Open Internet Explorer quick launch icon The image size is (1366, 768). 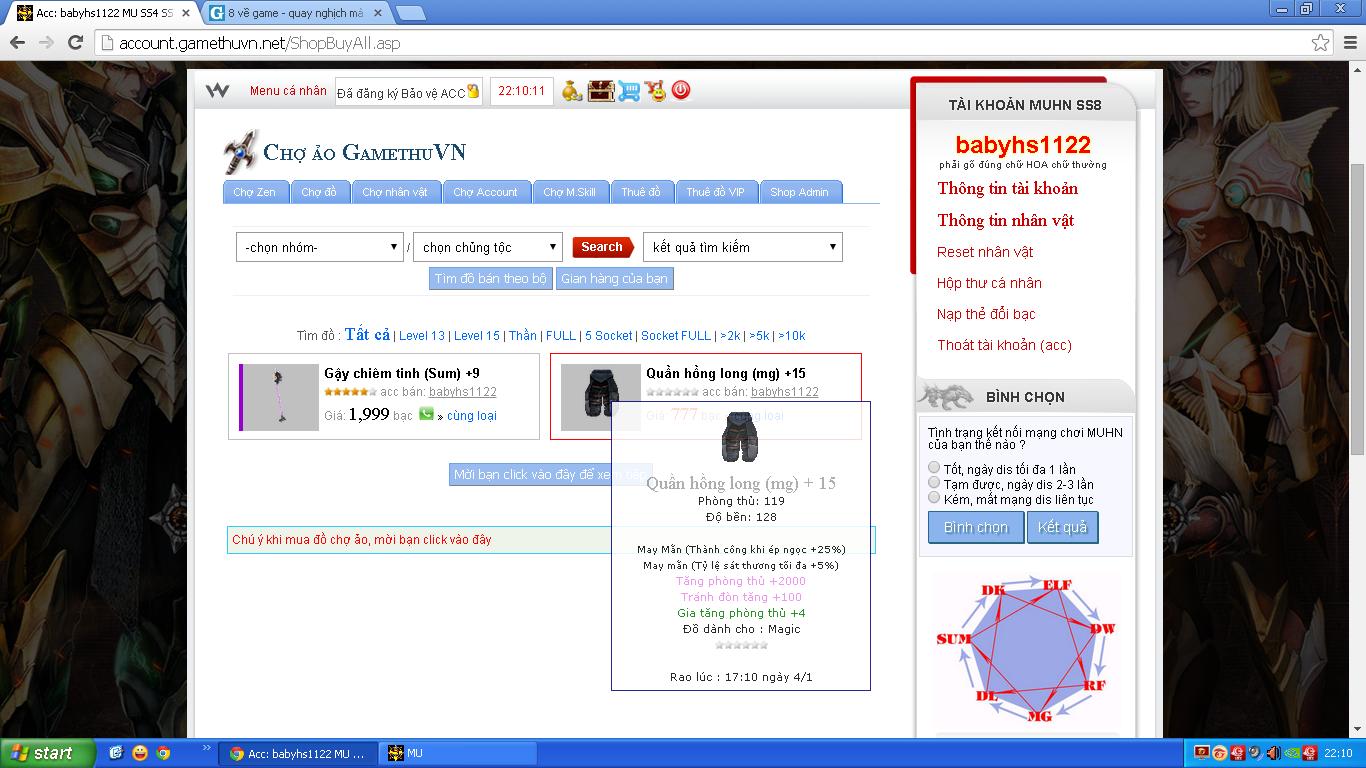pyautogui.click(x=116, y=753)
